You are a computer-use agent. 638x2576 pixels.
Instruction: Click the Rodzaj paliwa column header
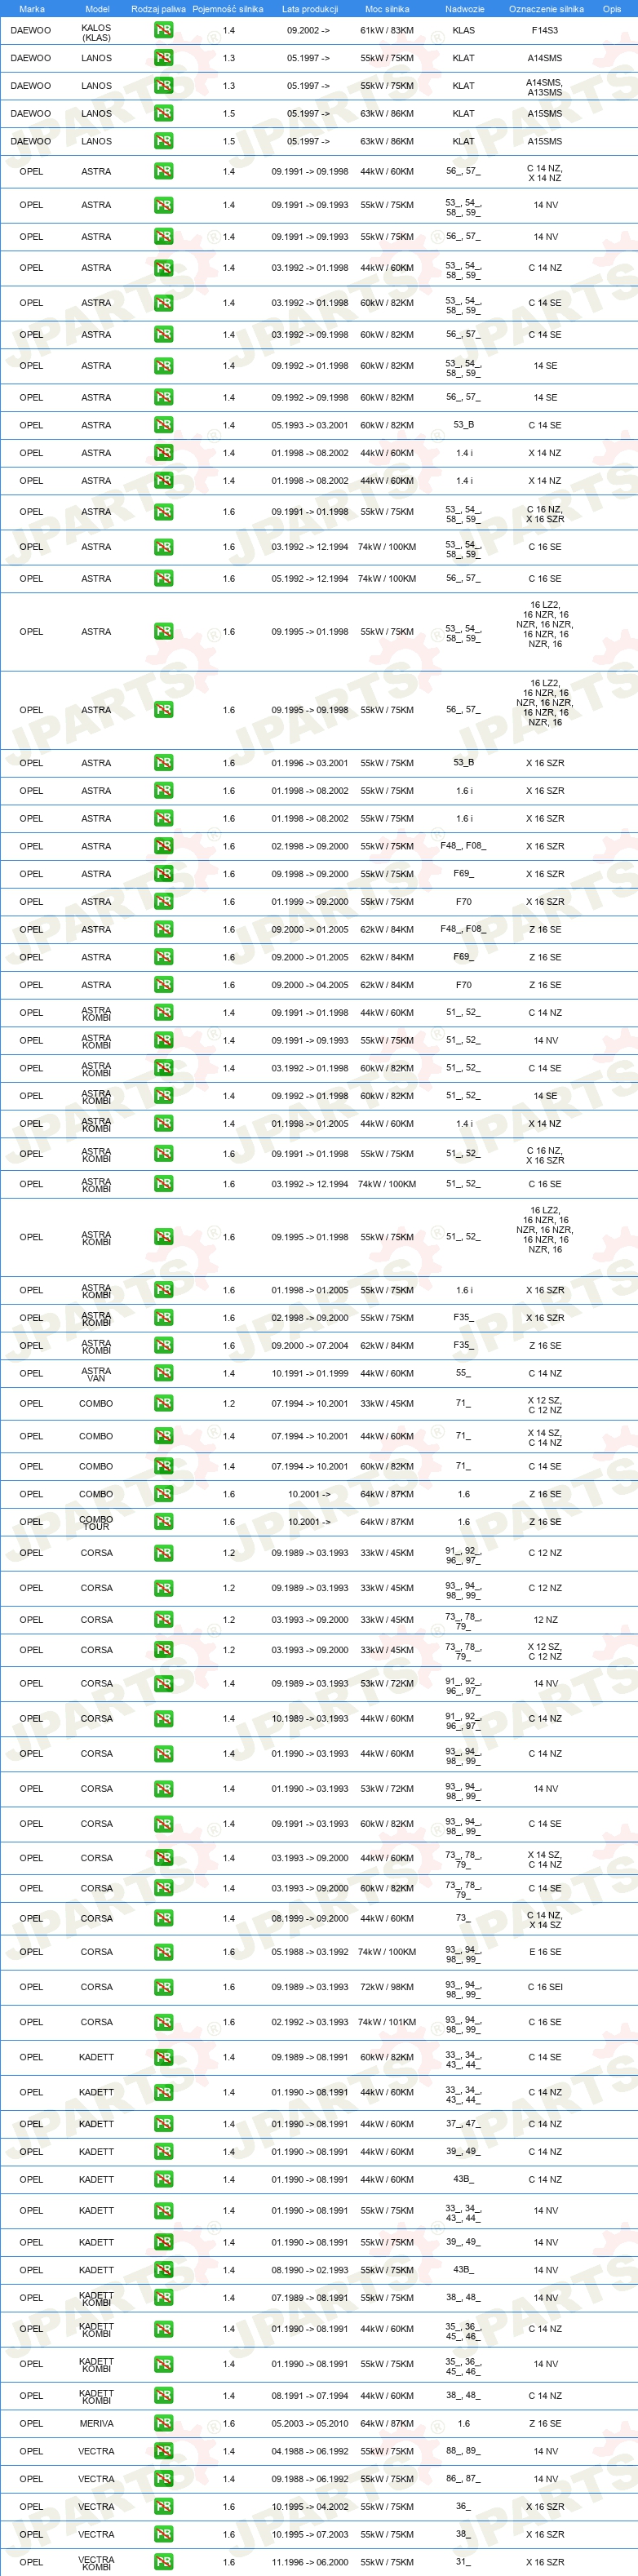coord(158,9)
